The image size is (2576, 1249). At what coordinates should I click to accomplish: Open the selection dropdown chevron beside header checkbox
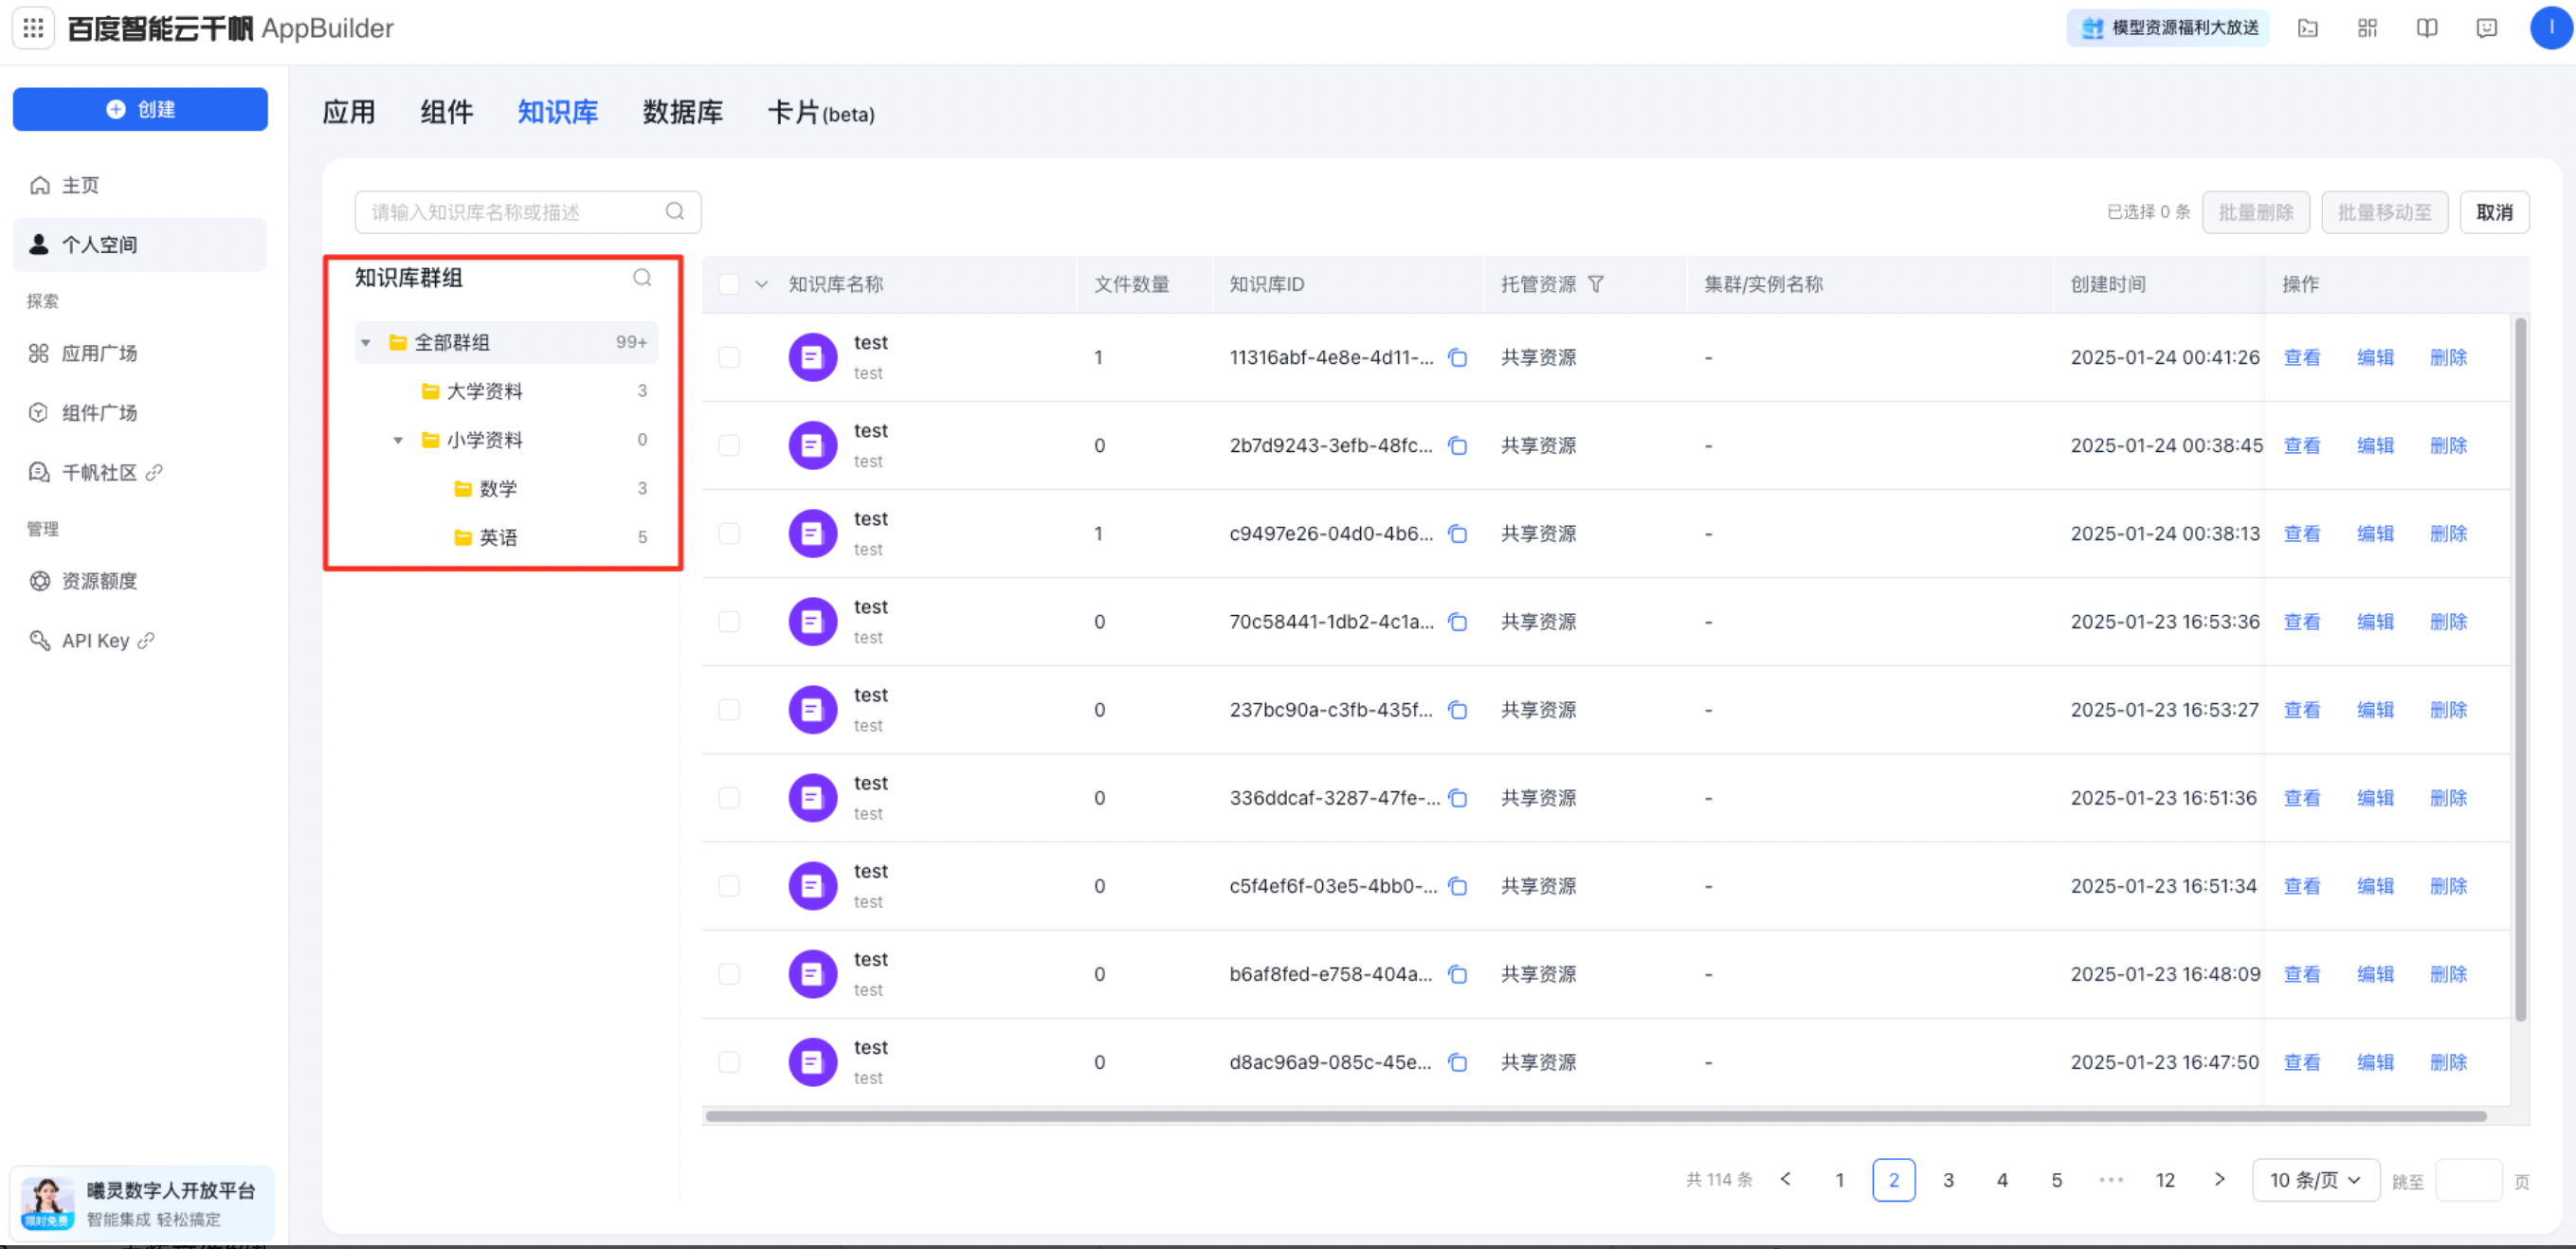pos(762,284)
